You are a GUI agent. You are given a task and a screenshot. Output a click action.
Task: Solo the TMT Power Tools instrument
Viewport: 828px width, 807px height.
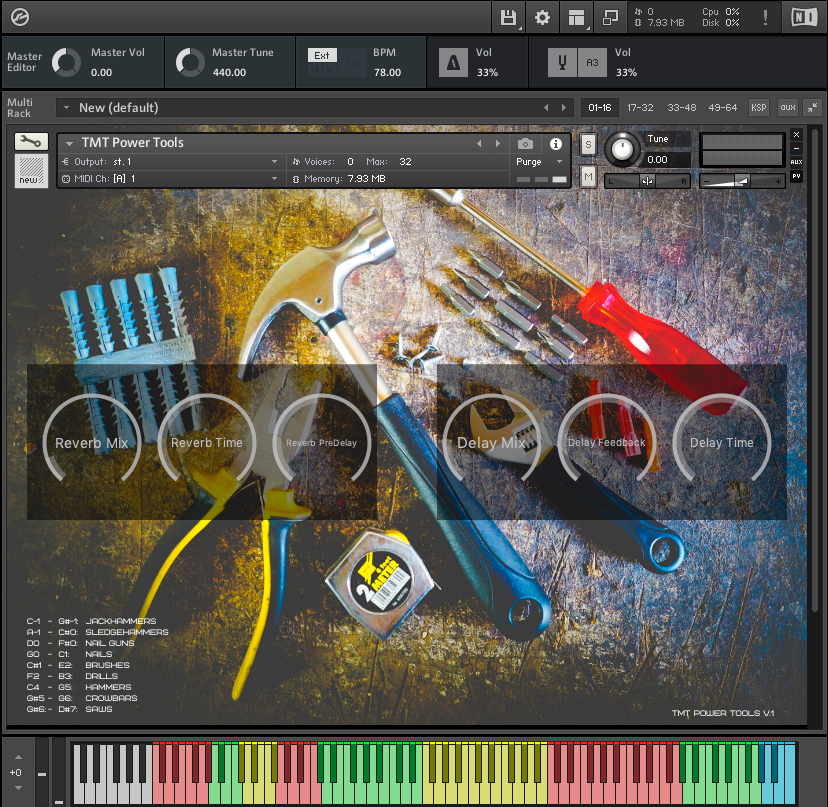tap(588, 143)
